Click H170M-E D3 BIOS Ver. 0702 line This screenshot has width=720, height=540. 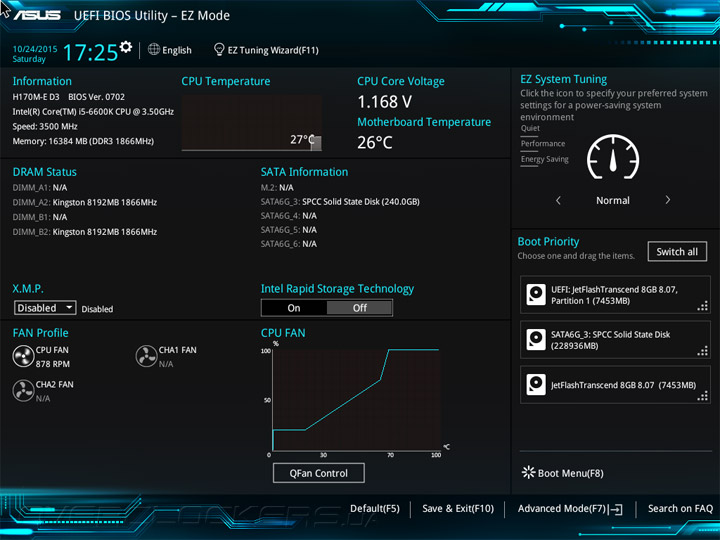click(x=69, y=97)
